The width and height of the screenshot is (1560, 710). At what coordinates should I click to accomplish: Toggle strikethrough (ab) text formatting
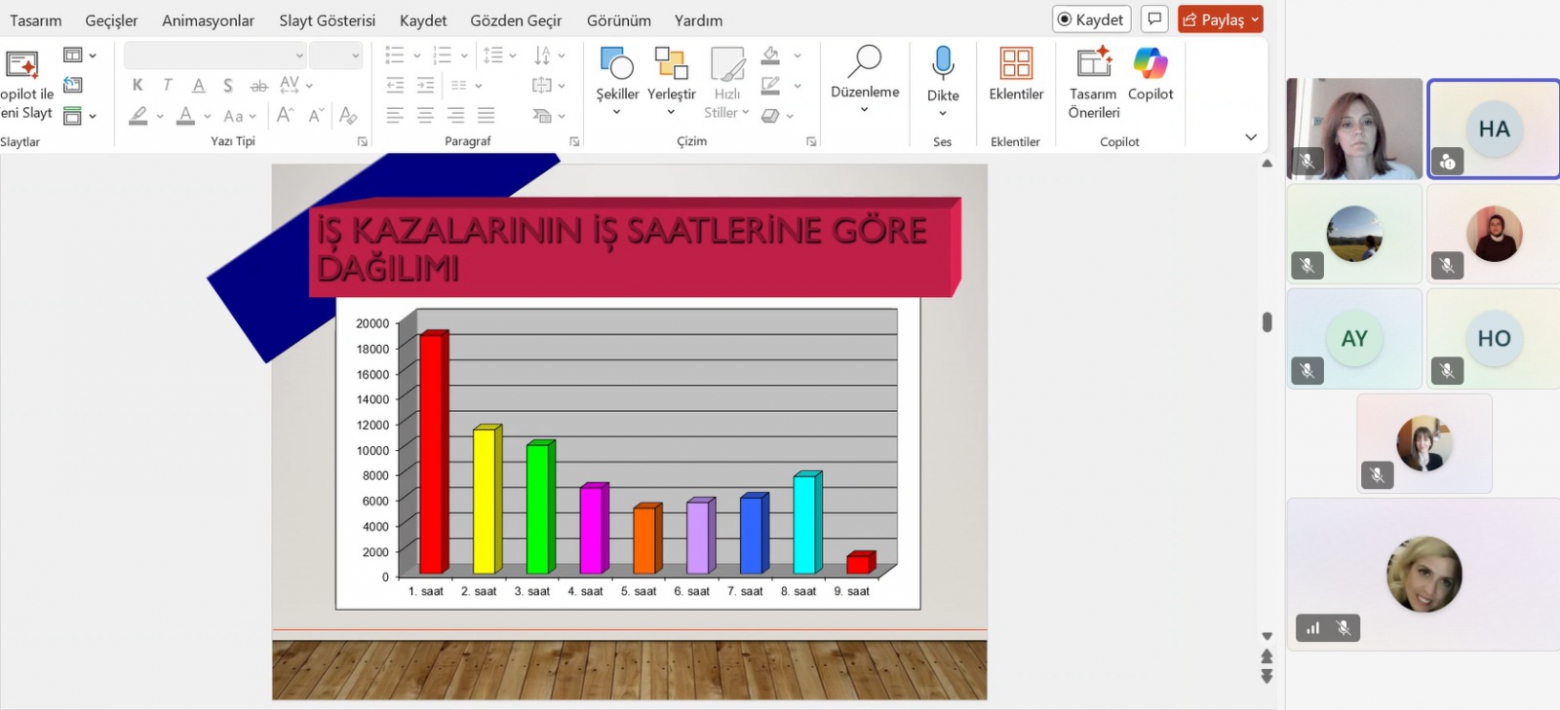point(258,86)
